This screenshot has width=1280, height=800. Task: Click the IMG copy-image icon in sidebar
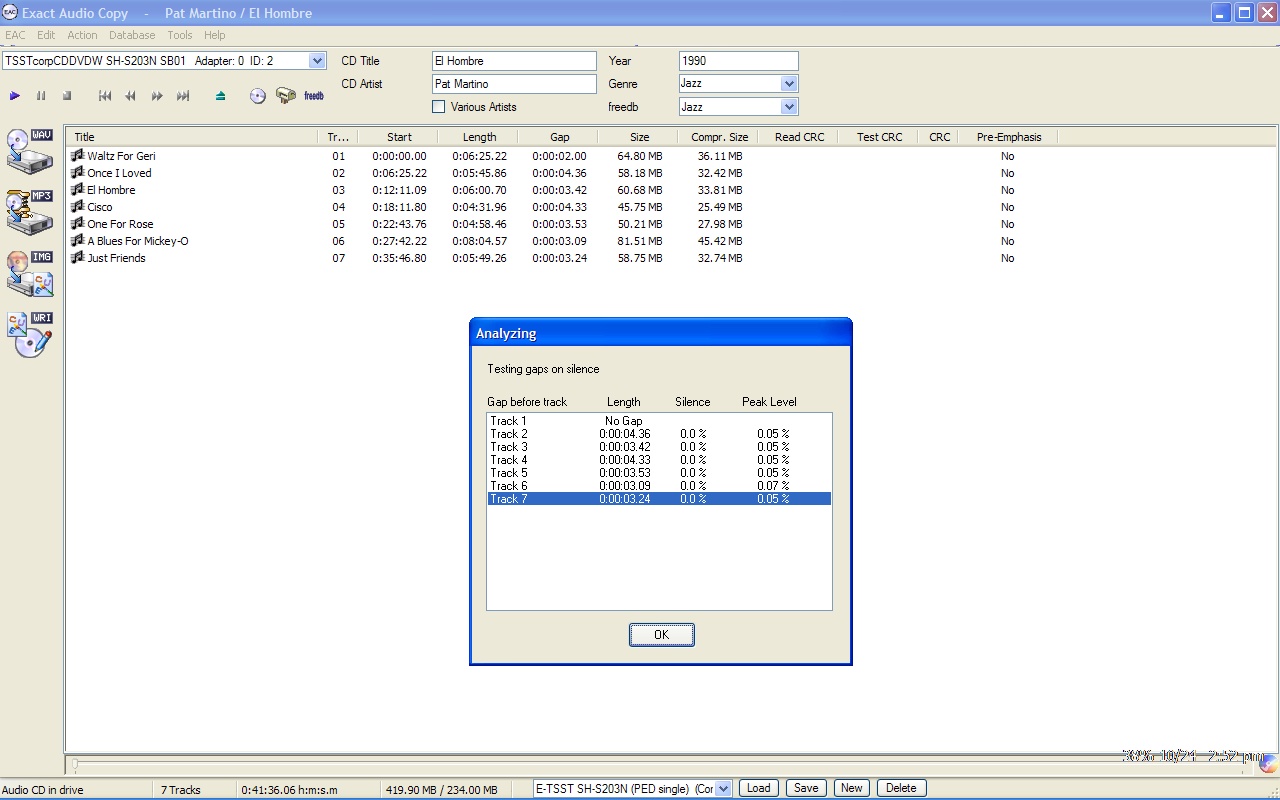(30, 274)
